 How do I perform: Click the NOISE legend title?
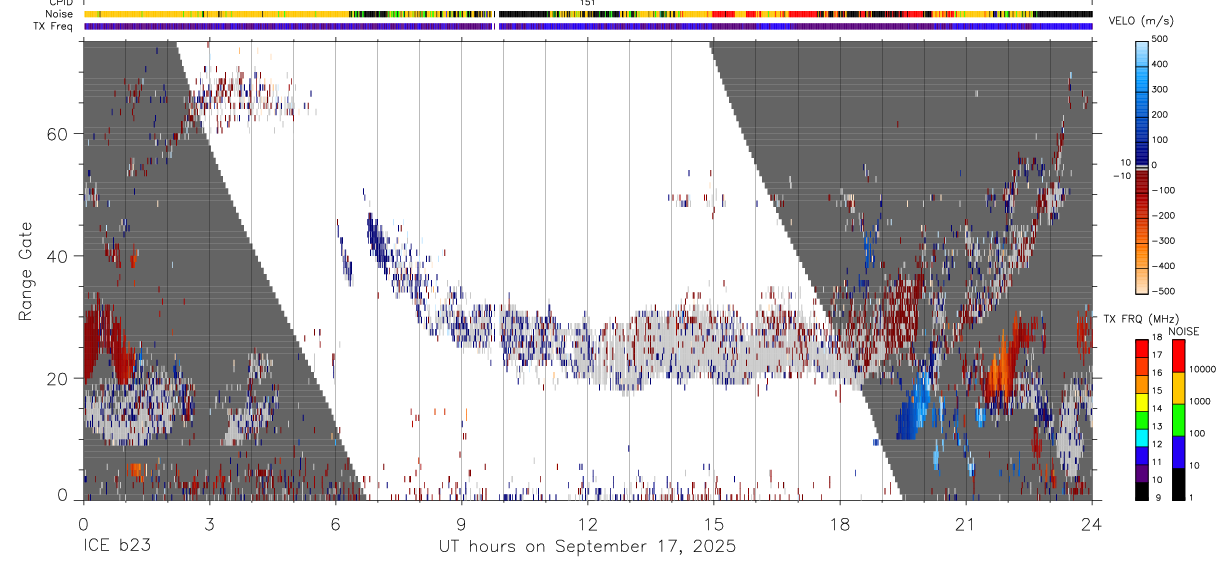[x=1183, y=331]
